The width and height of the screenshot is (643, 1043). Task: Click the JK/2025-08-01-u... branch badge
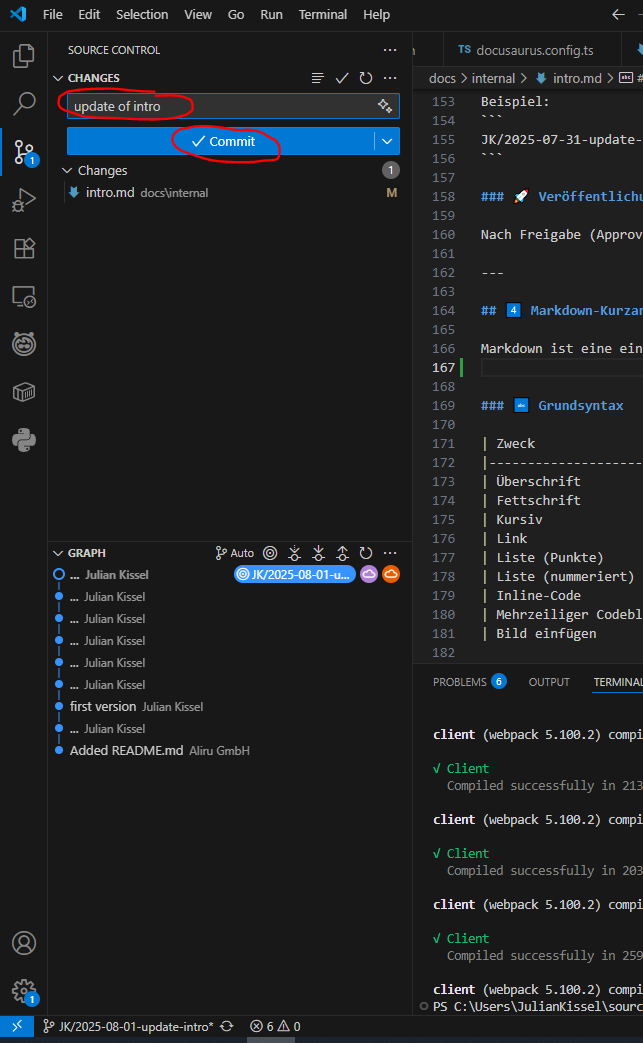(295, 574)
